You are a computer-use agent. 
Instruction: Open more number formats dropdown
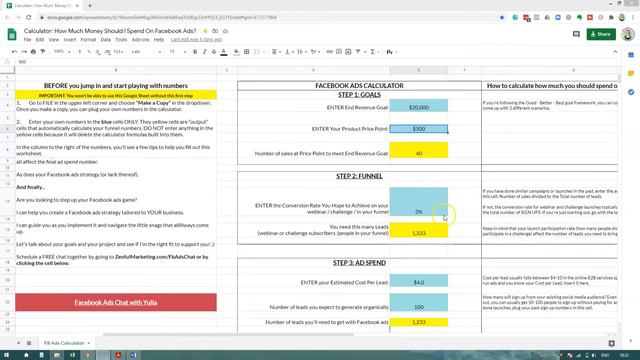coord(118,52)
